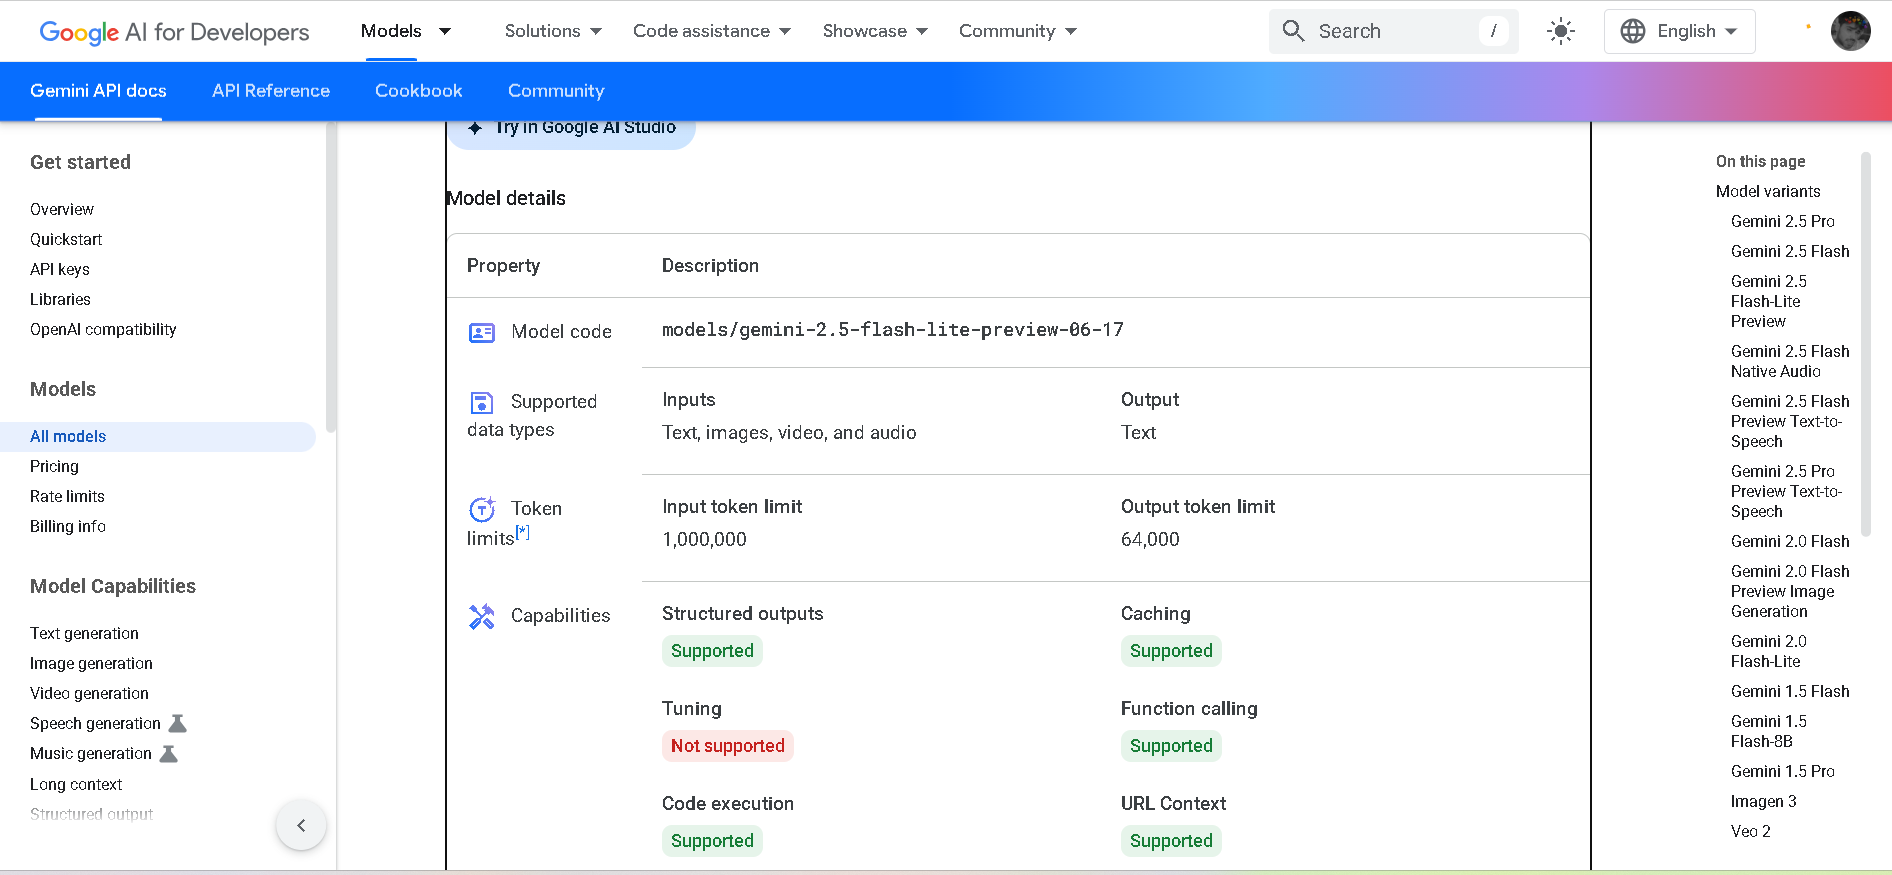
Task: Open Quickstart in the sidebar
Action: (66, 239)
